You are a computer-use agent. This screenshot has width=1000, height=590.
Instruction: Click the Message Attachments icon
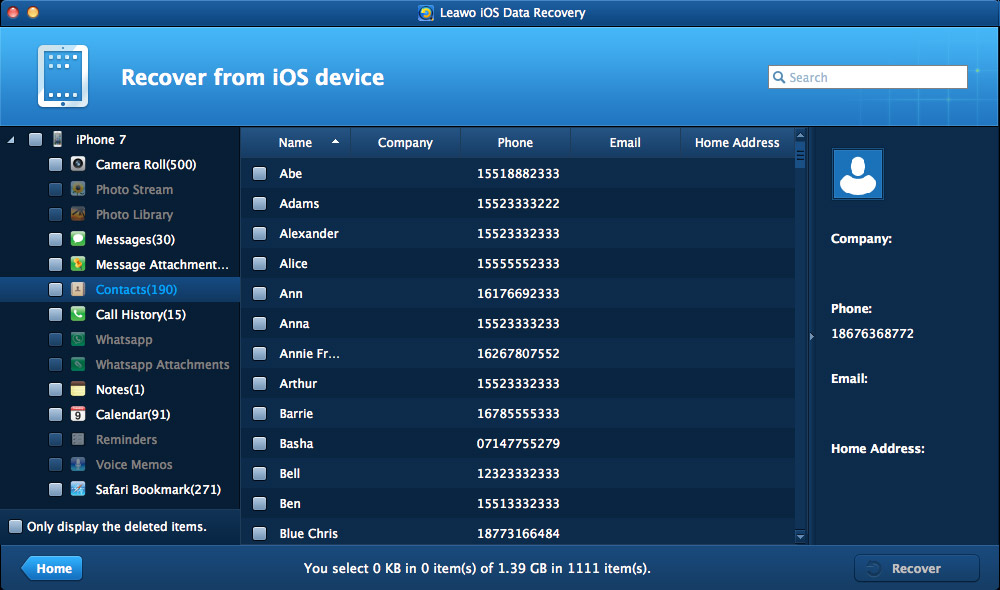point(78,265)
